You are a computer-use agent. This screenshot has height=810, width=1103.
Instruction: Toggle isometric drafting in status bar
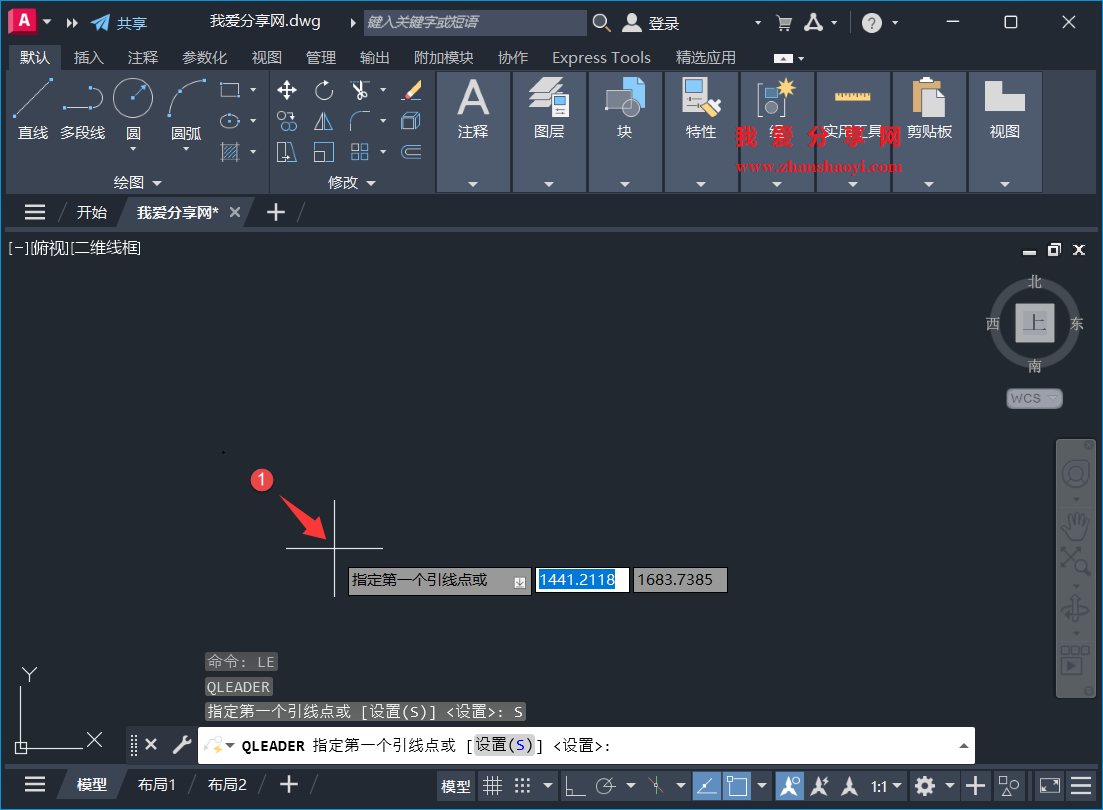[656, 785]
